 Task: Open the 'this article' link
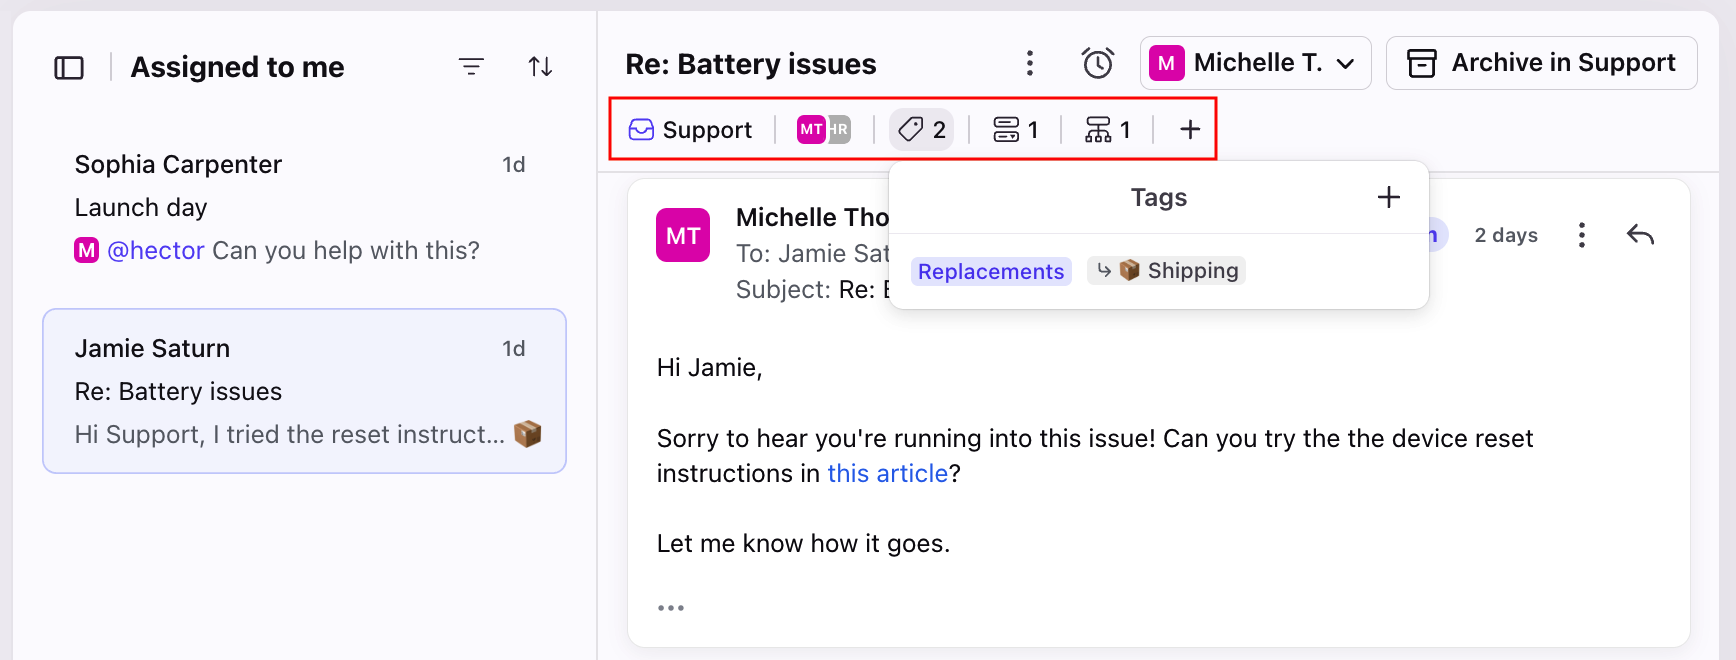click(887, 473)
